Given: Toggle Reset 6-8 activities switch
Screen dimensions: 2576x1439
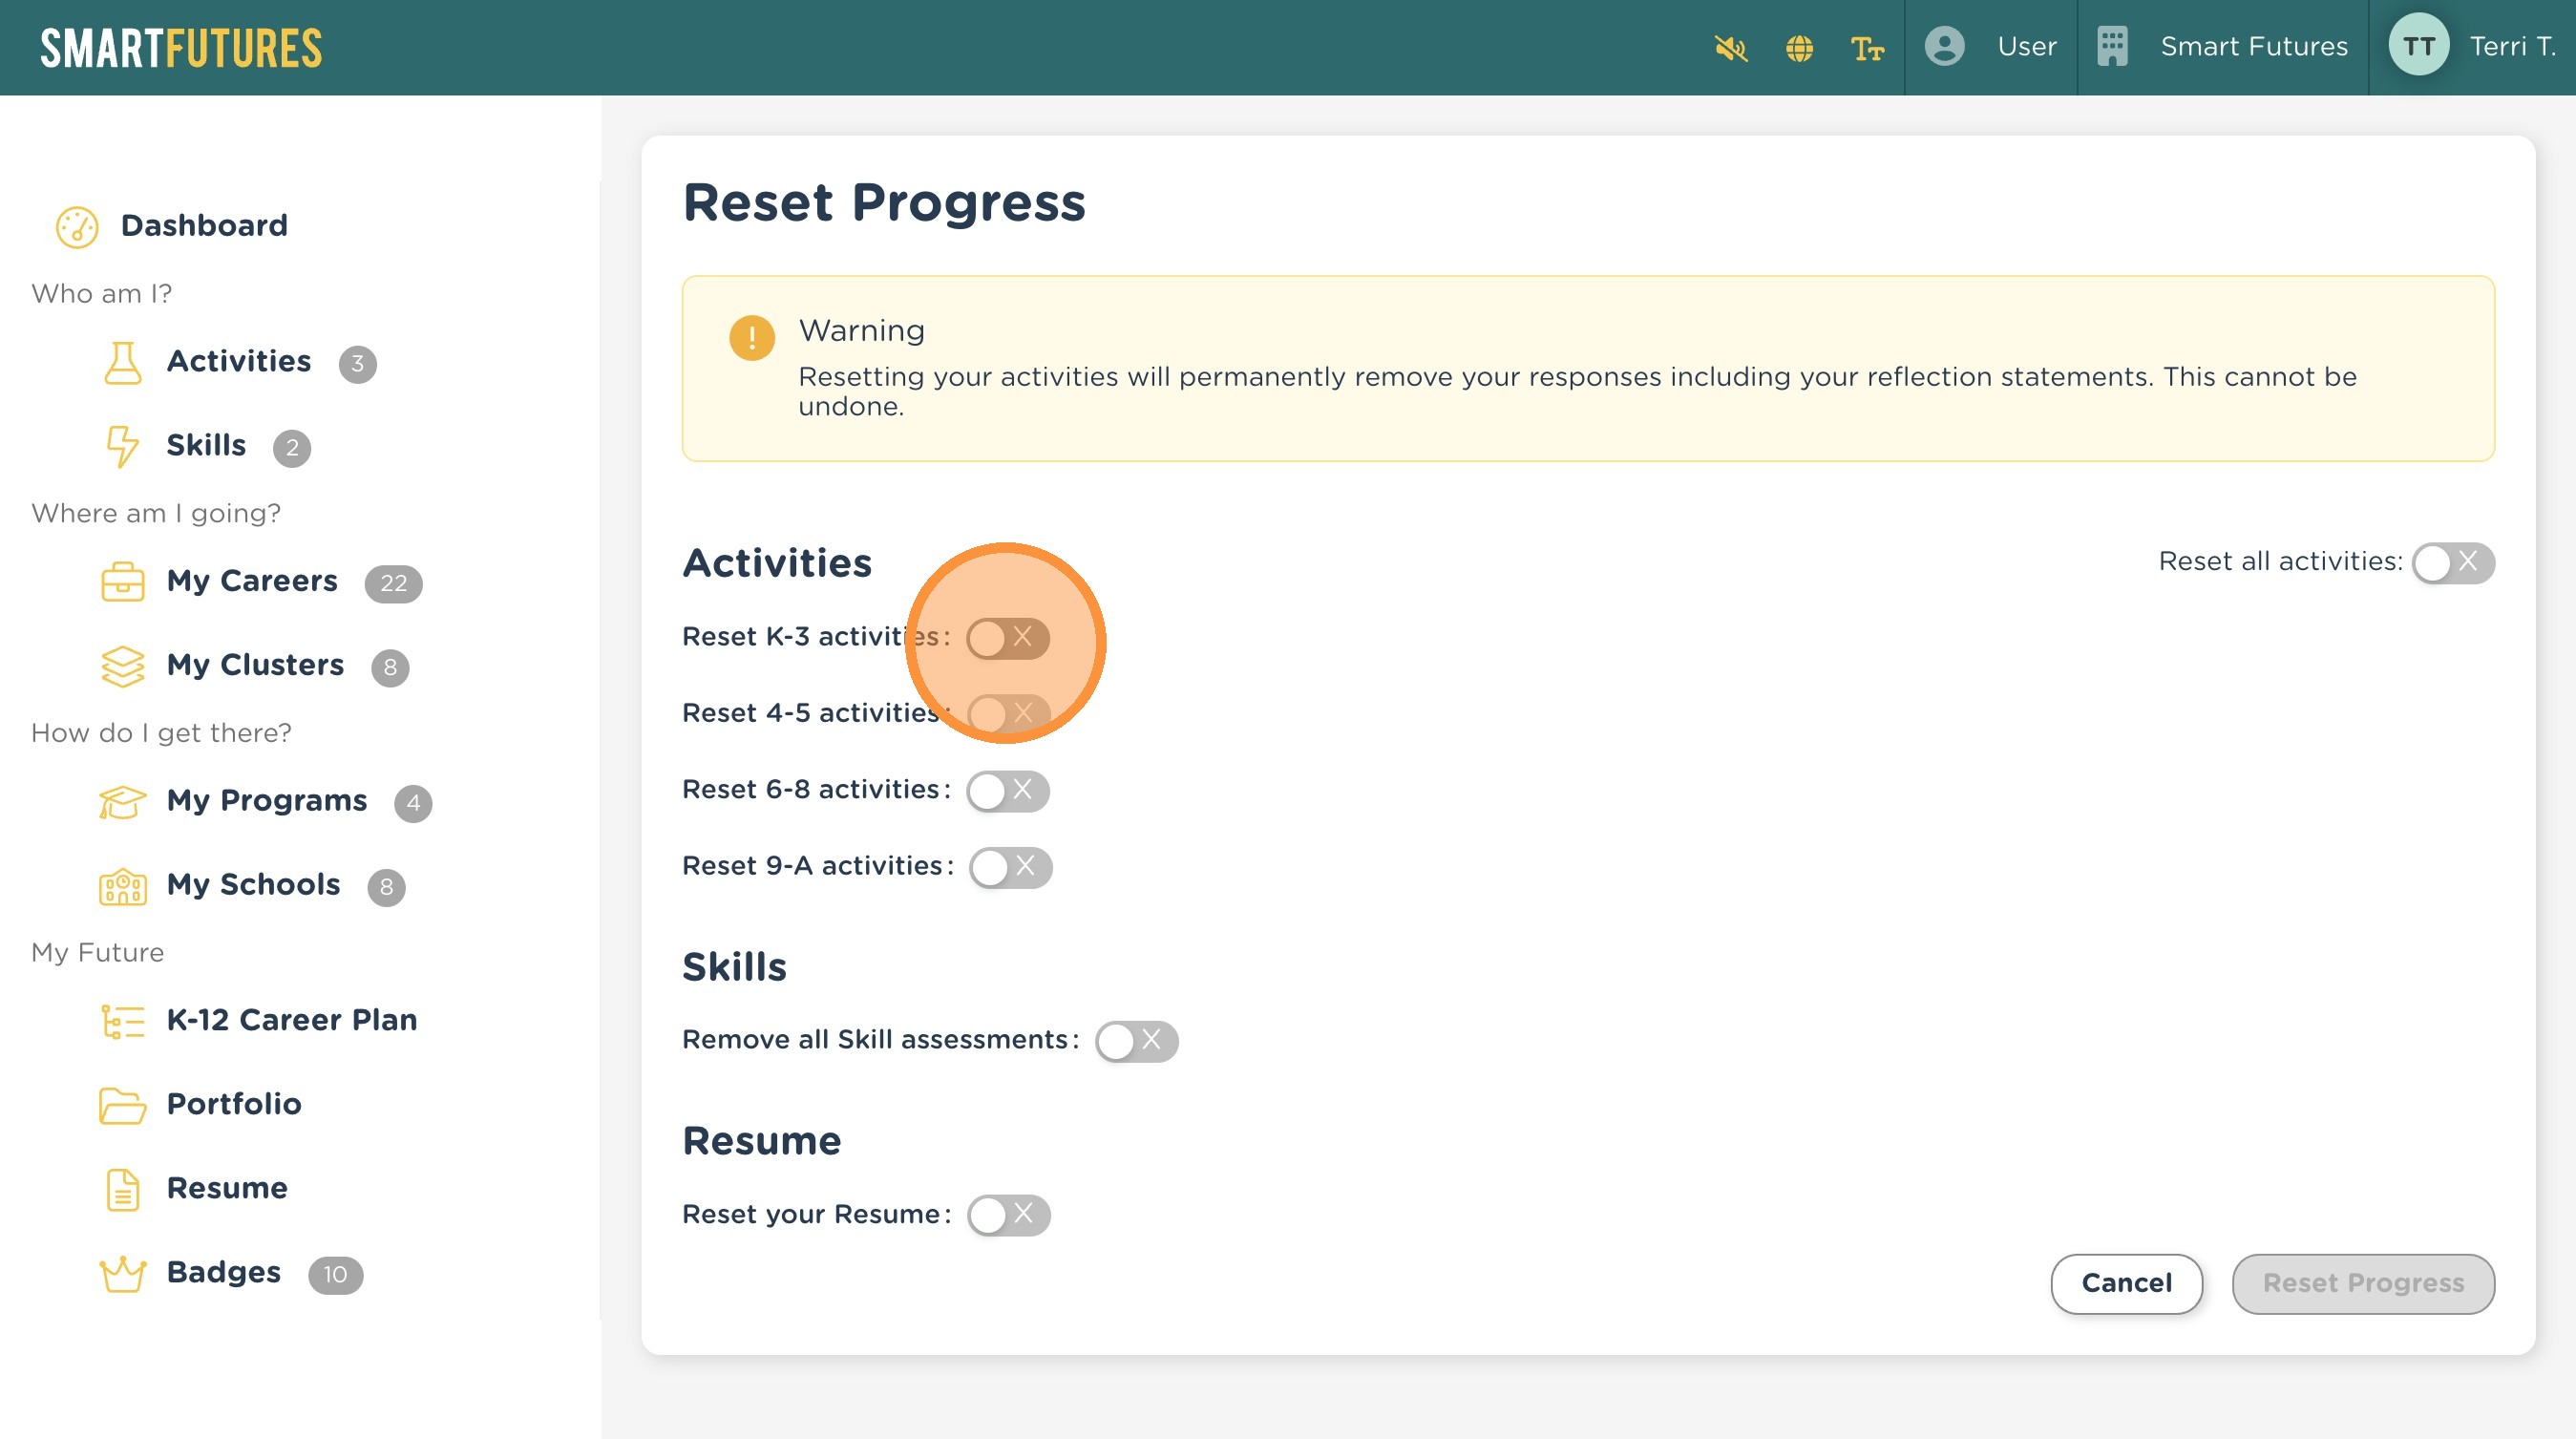Looking at the screenshot, I should coord(1007,791).
